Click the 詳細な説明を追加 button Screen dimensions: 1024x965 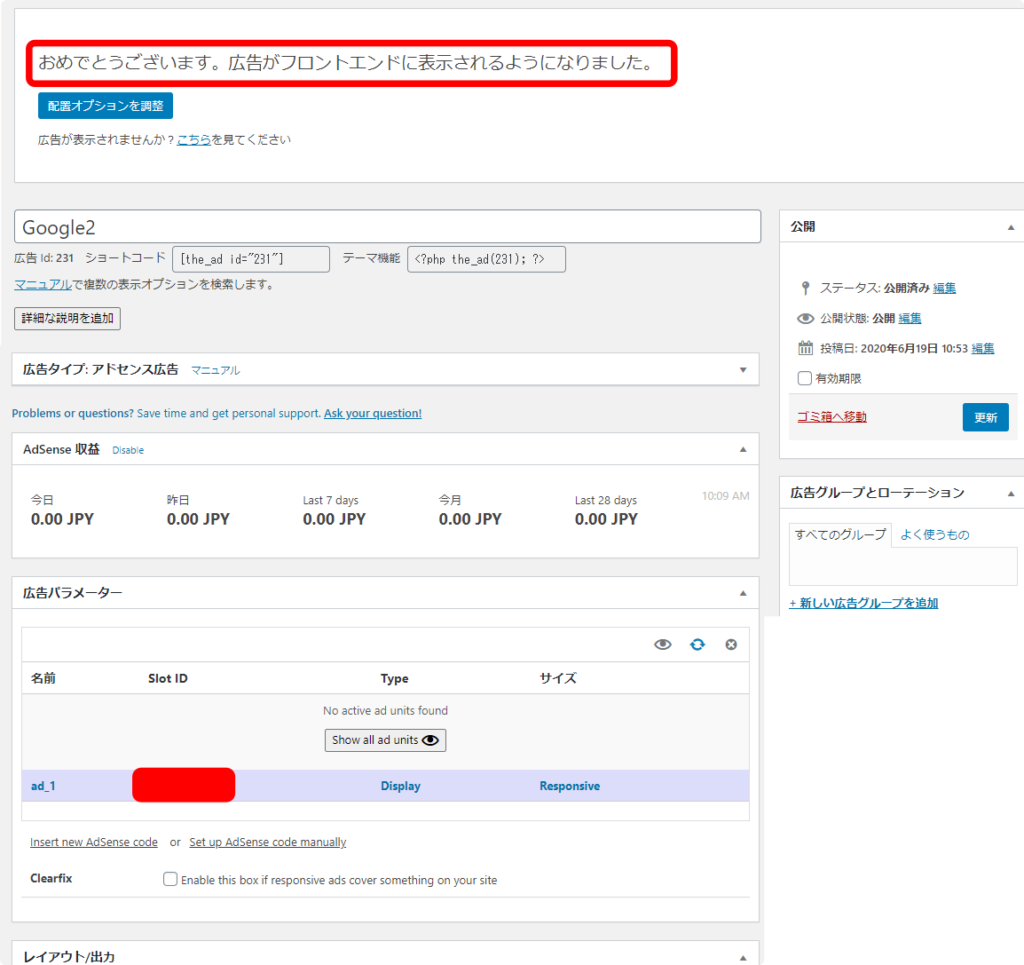coord(67,318)
